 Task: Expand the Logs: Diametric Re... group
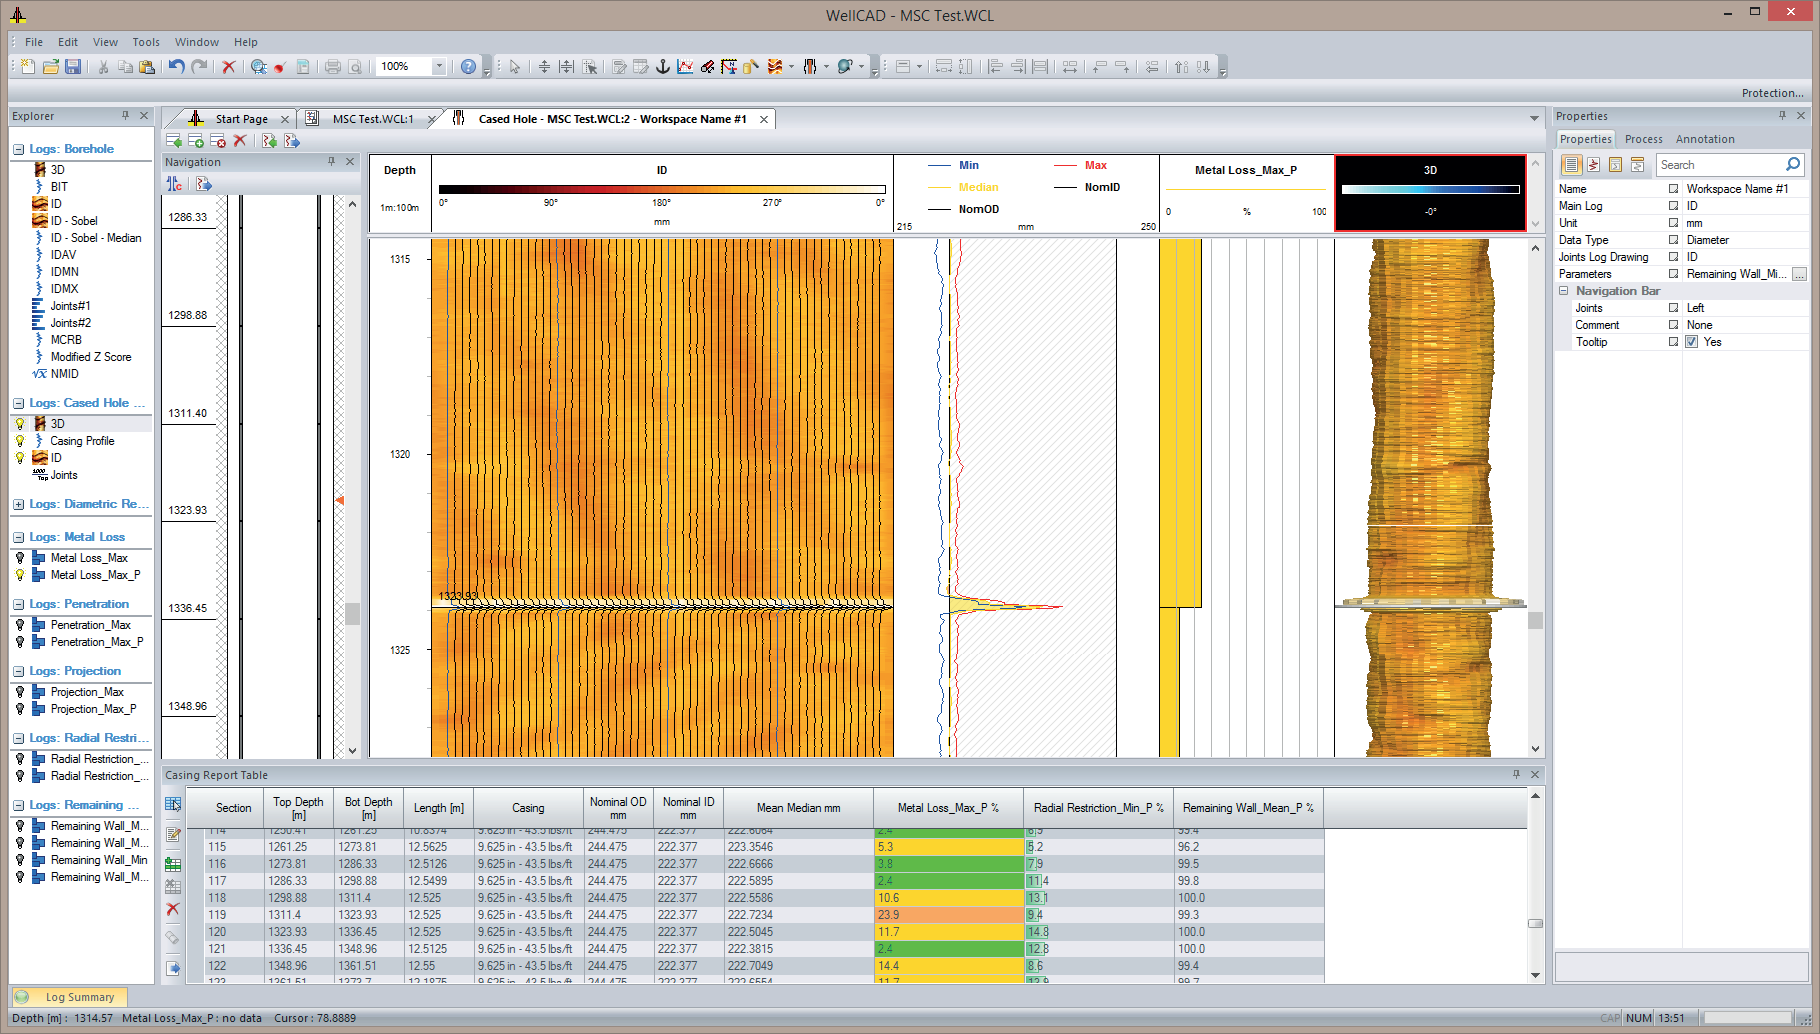pyautogui.click(x=19, y=505)
